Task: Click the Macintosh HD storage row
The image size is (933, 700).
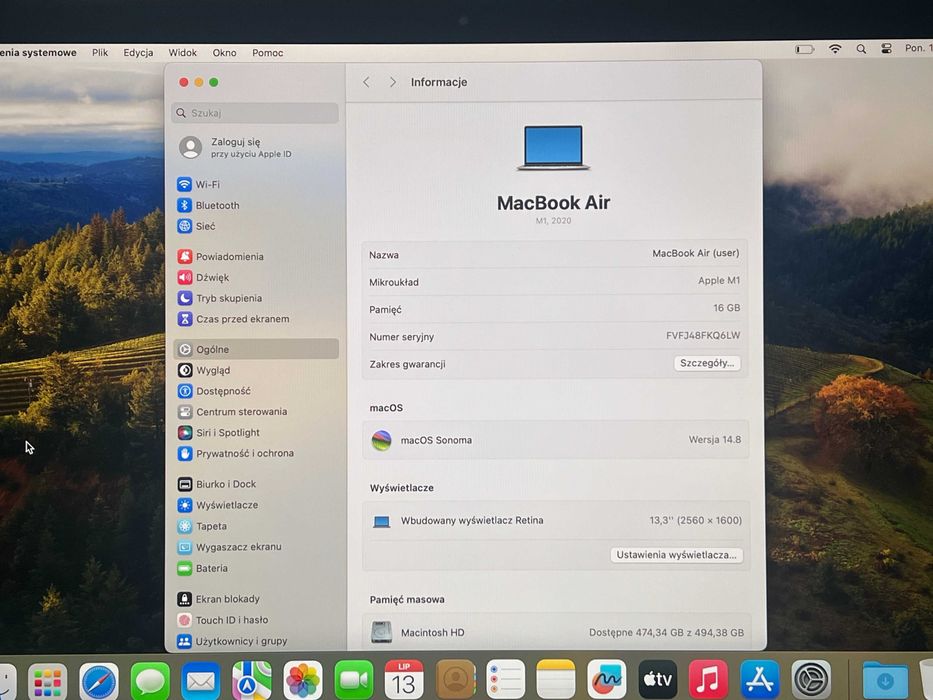Action: (557, 632)
